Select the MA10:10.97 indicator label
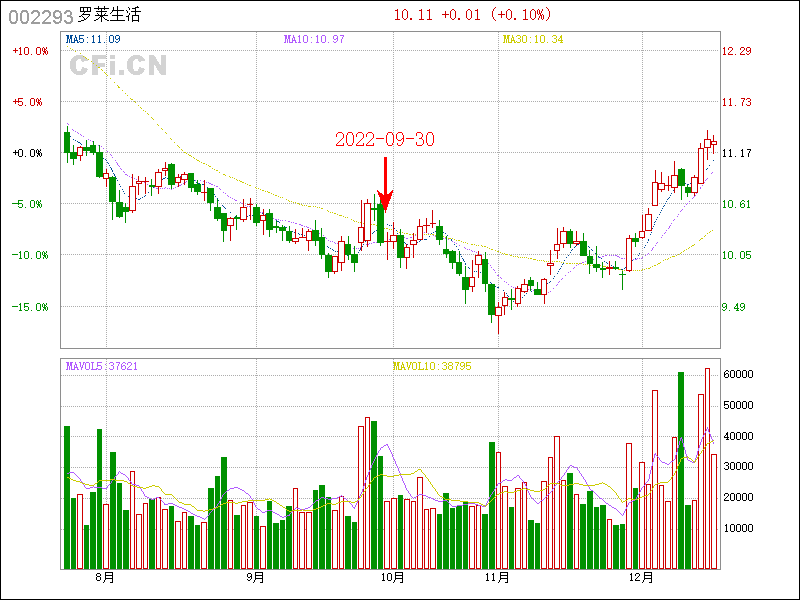800x600 pixels. pos(315,39)
